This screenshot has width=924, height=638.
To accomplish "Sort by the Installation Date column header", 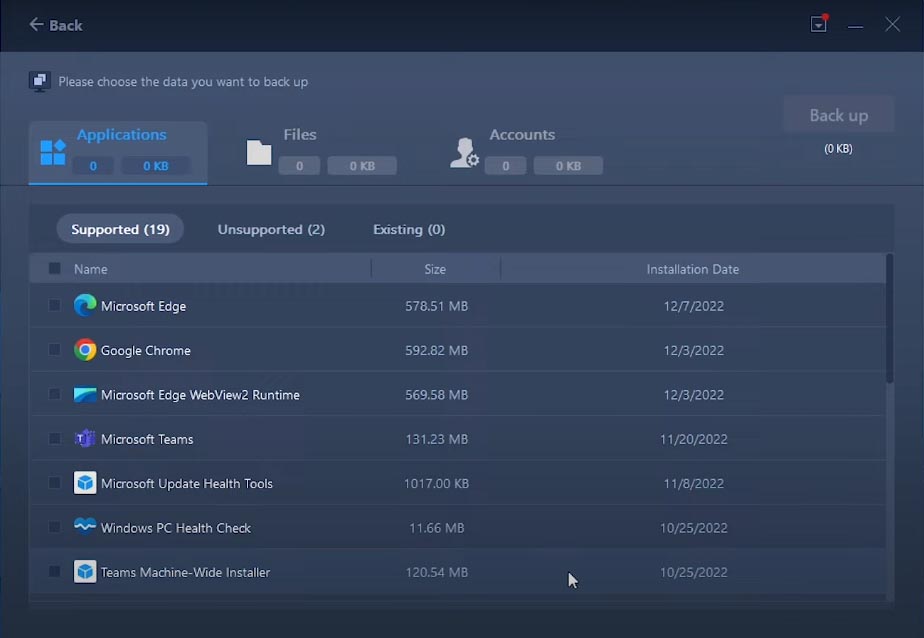I will pos(692,269).
